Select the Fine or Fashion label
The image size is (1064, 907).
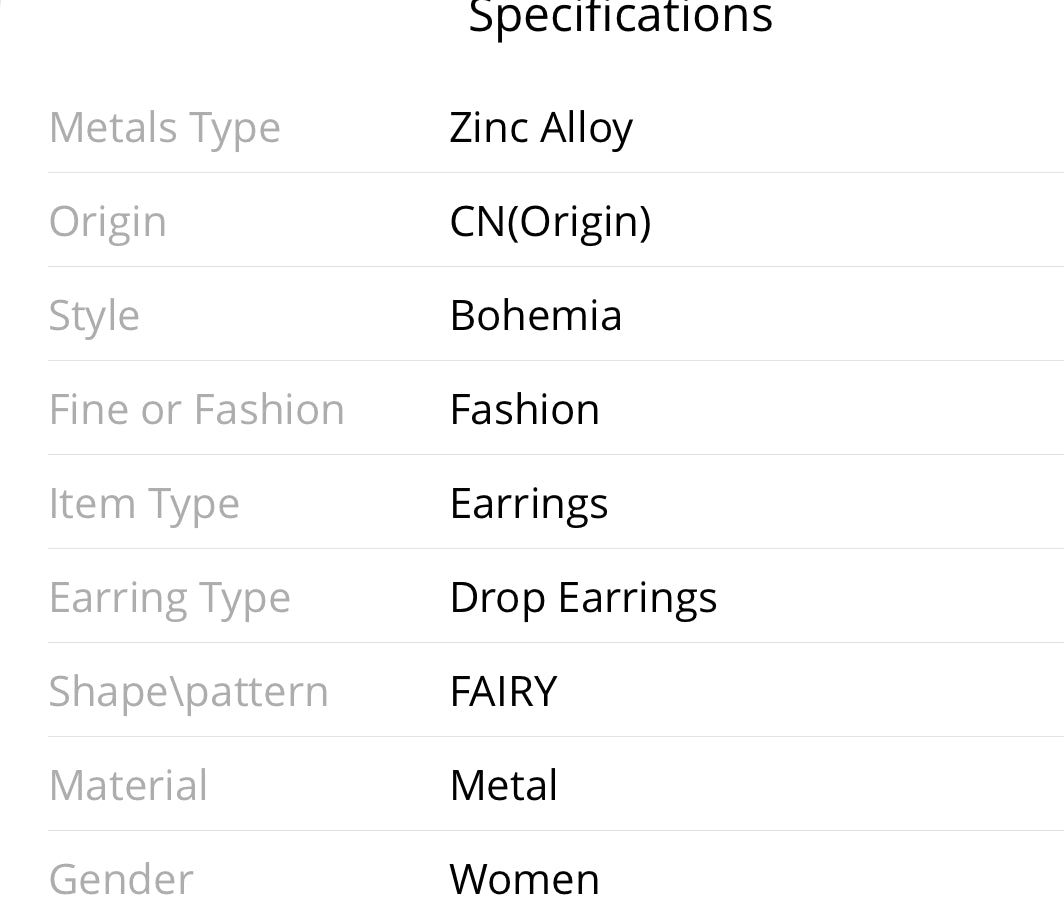[197, 410]
